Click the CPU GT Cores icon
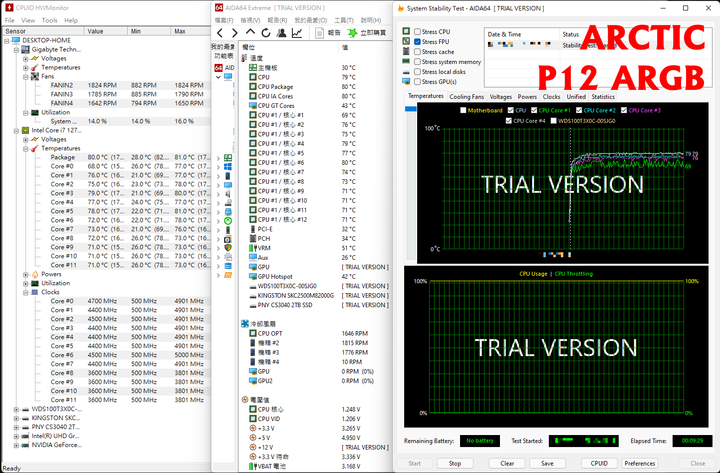This screenshot has width=720, height=473. click(253, 106)
